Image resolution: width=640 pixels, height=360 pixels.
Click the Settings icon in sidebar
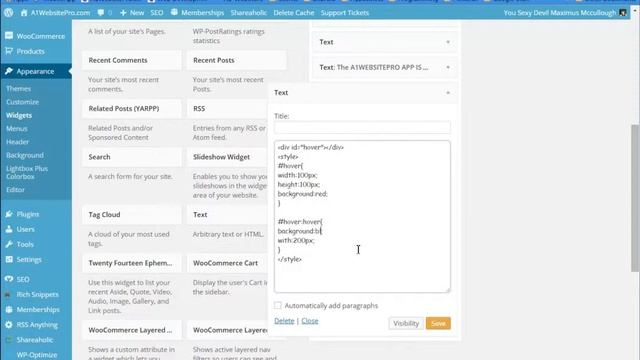coord(9,259)
